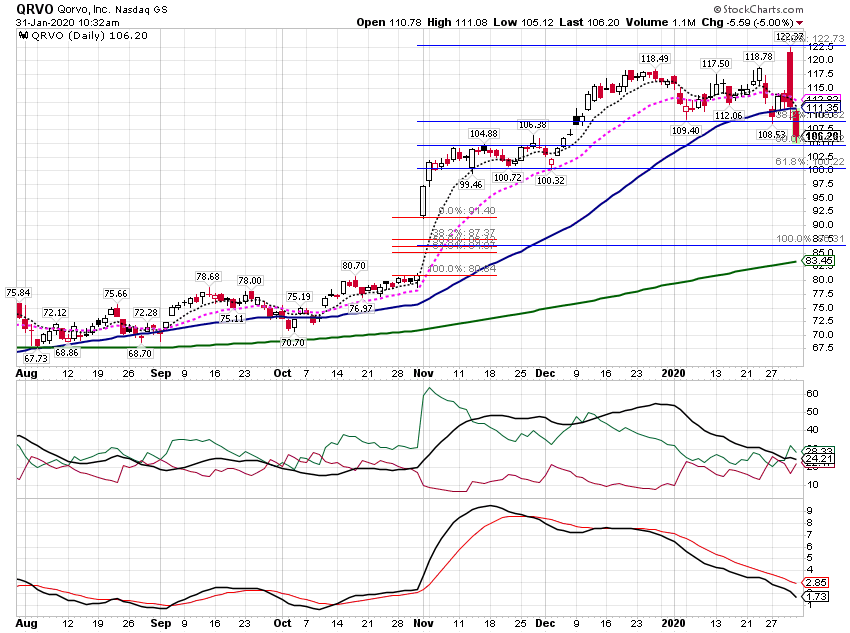This screenshot has width=850, height=633.
Task: Click the 67.73 August low label
Action: pyautogui.click(x=36, y=358)
